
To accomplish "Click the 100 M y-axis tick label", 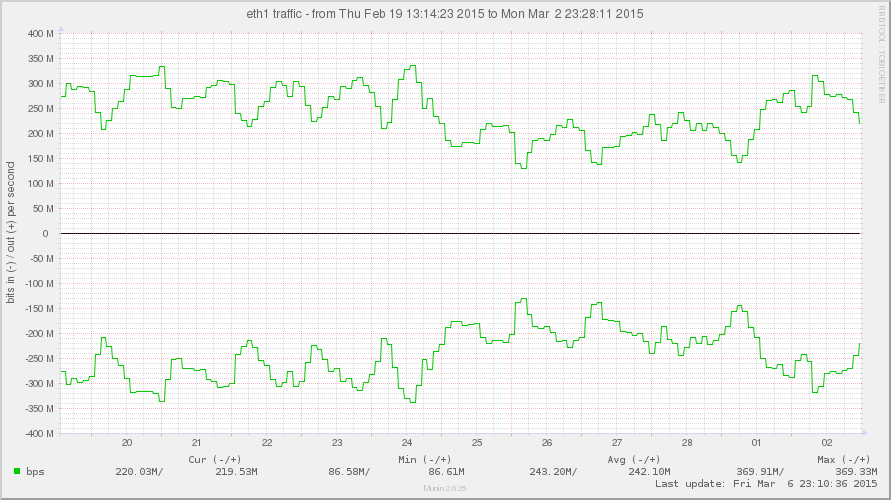I will coord(41,184).
